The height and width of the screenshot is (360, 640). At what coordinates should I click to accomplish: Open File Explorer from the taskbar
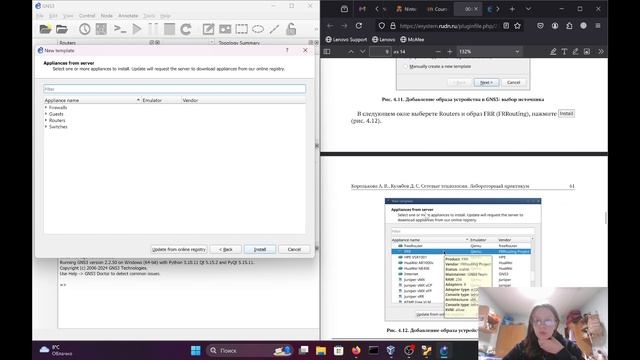pos(321,350)
